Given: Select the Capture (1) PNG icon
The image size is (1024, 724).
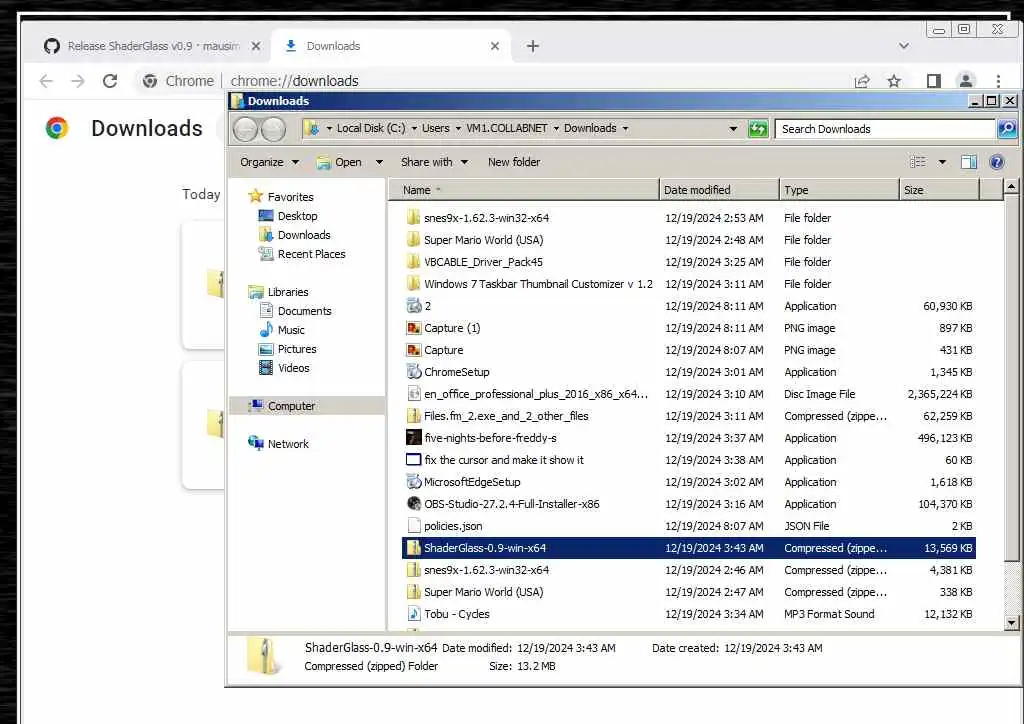Looking at the screenshot, I should coord(413,328).
